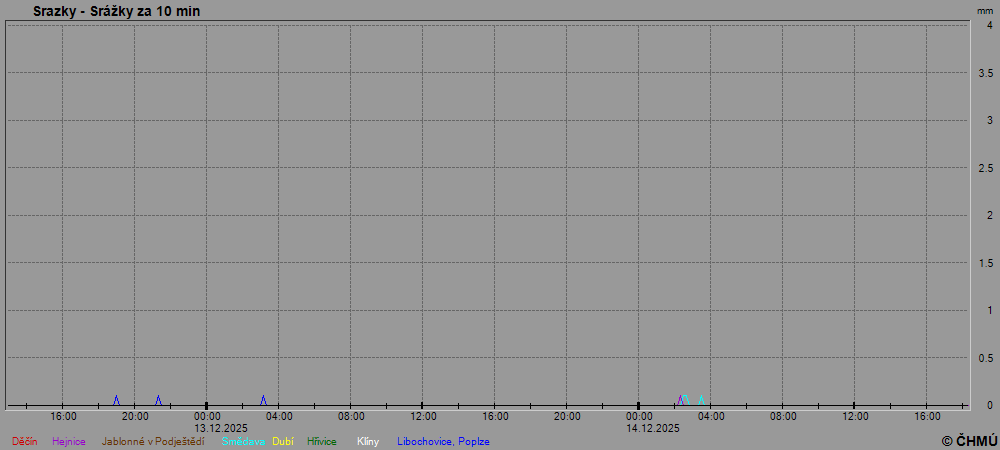Click the white Klíny legend entry

coord(368,441)
